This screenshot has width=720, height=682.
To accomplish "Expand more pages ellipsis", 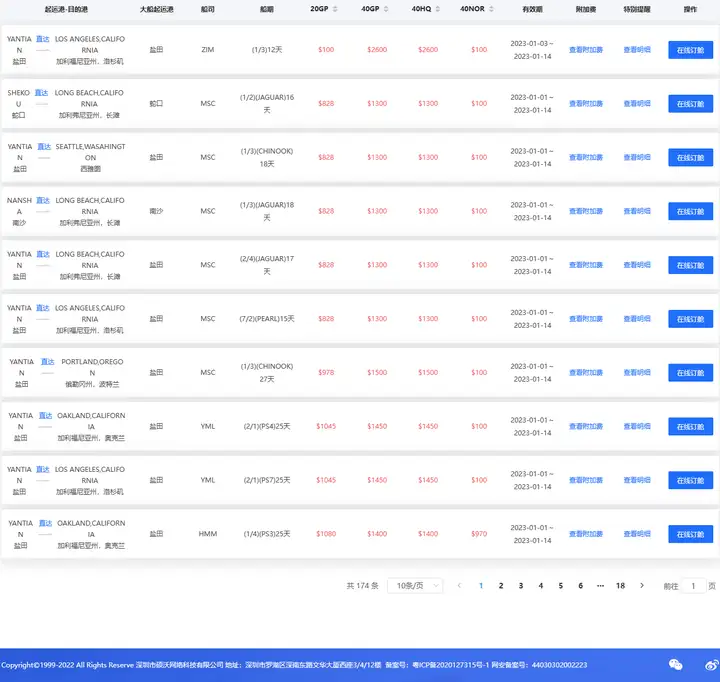I will [x=600, y=586].
